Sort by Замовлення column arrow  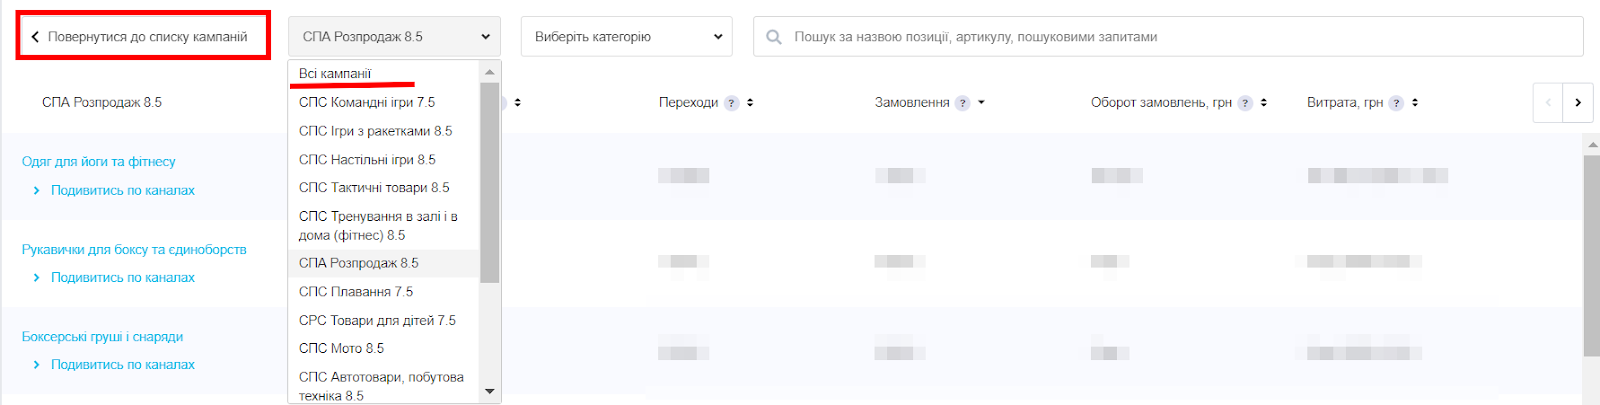coord(981,103)
